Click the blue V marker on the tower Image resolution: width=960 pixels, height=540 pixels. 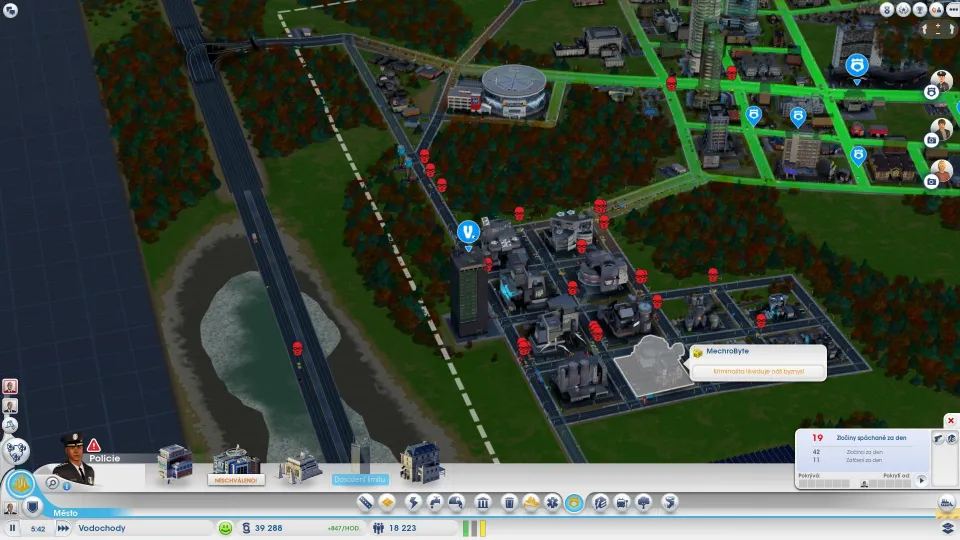[468, 233]
